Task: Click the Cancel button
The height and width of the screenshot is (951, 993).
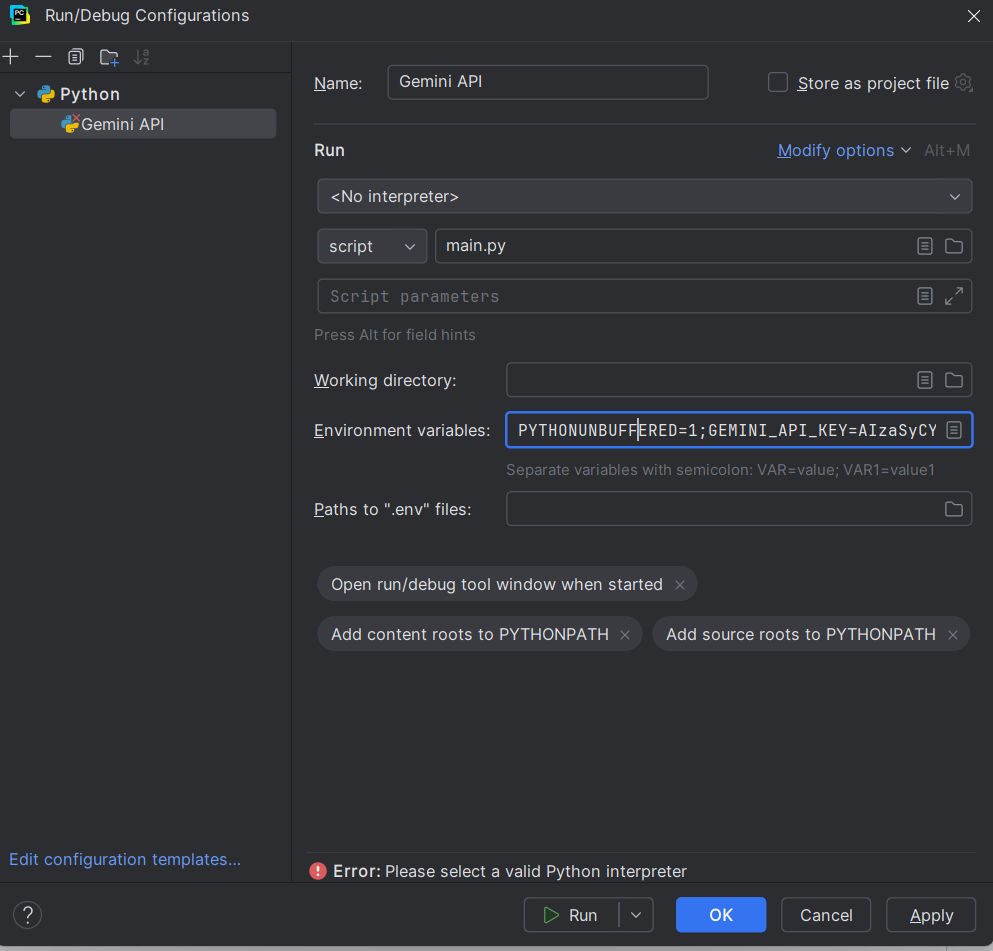Action: [x=826, y=915]
